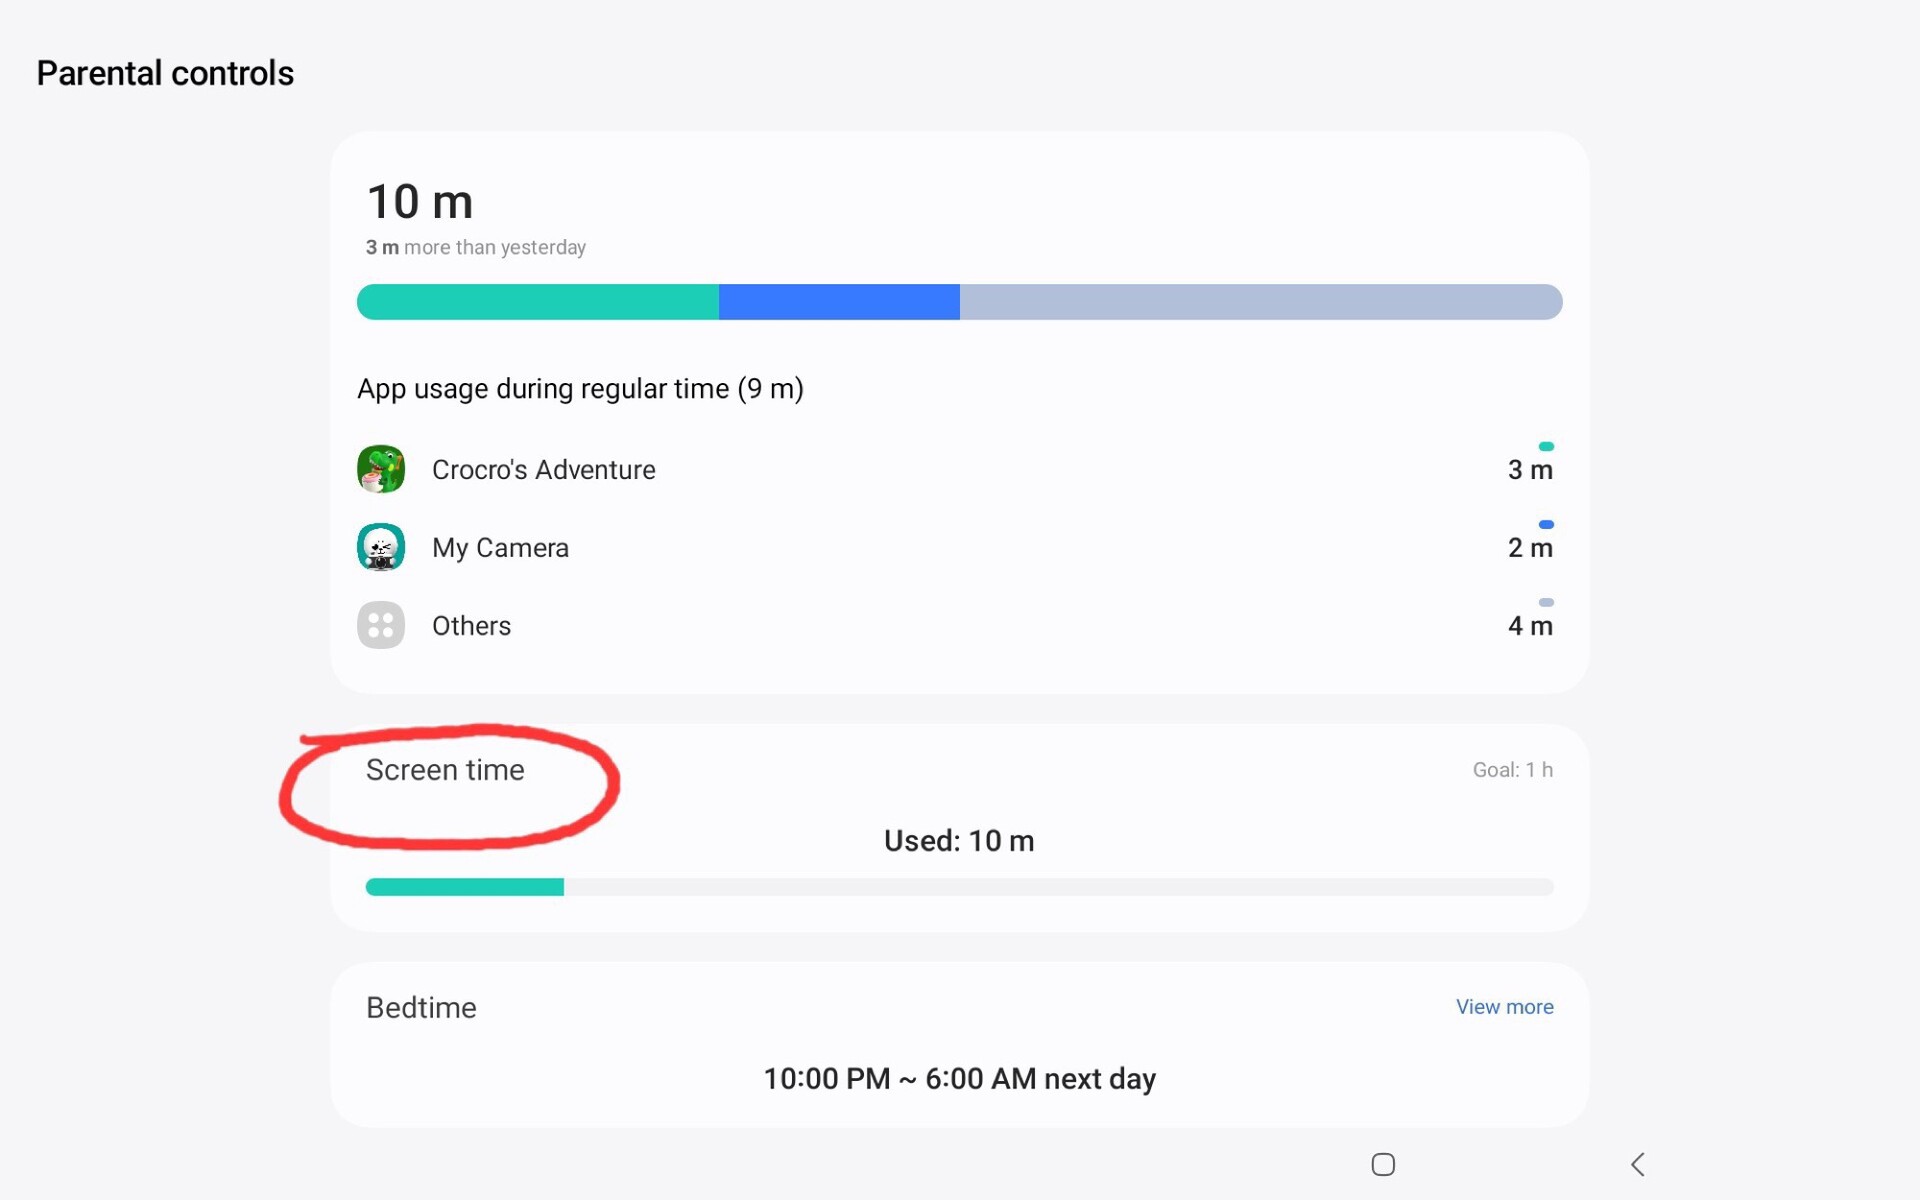The width and height of the screenshot is (1920, 1200).
Task: Click the teal dot above 3 m
Action: point(1546,446)
